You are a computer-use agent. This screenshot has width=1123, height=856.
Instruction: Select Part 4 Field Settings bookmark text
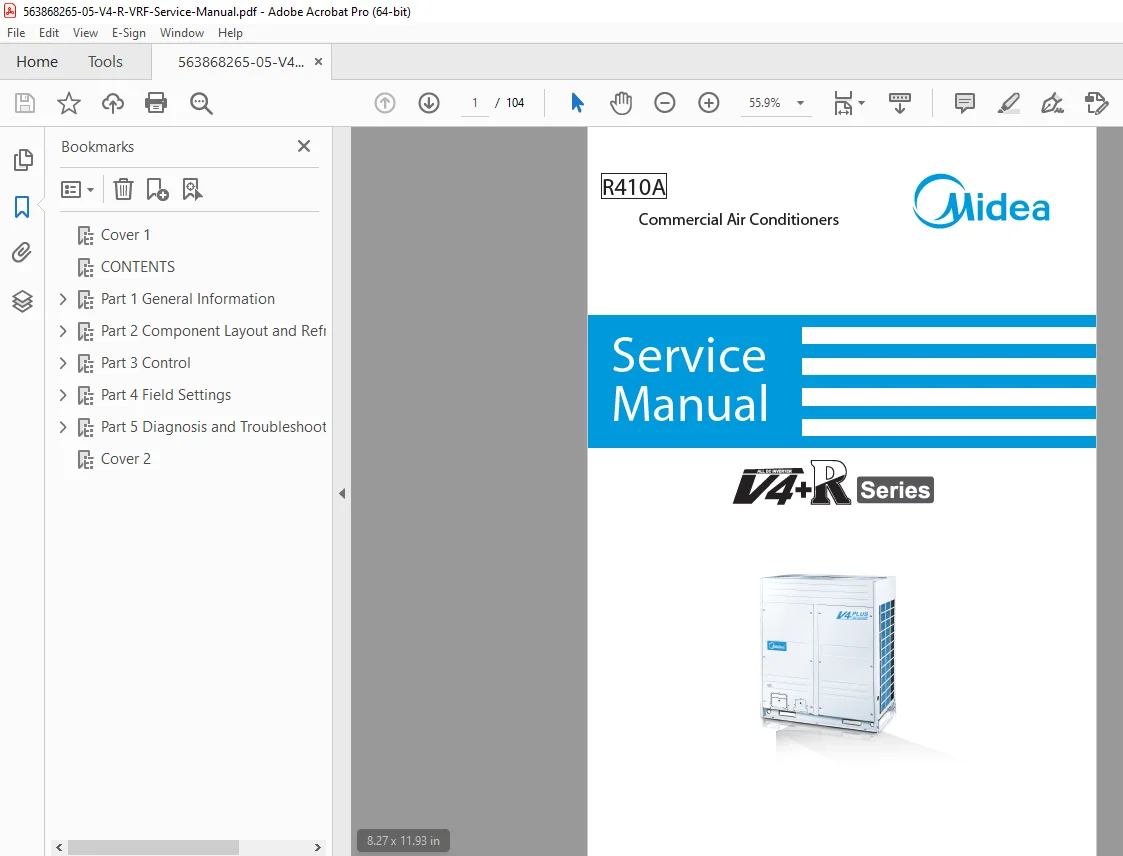tap(165, 395)
